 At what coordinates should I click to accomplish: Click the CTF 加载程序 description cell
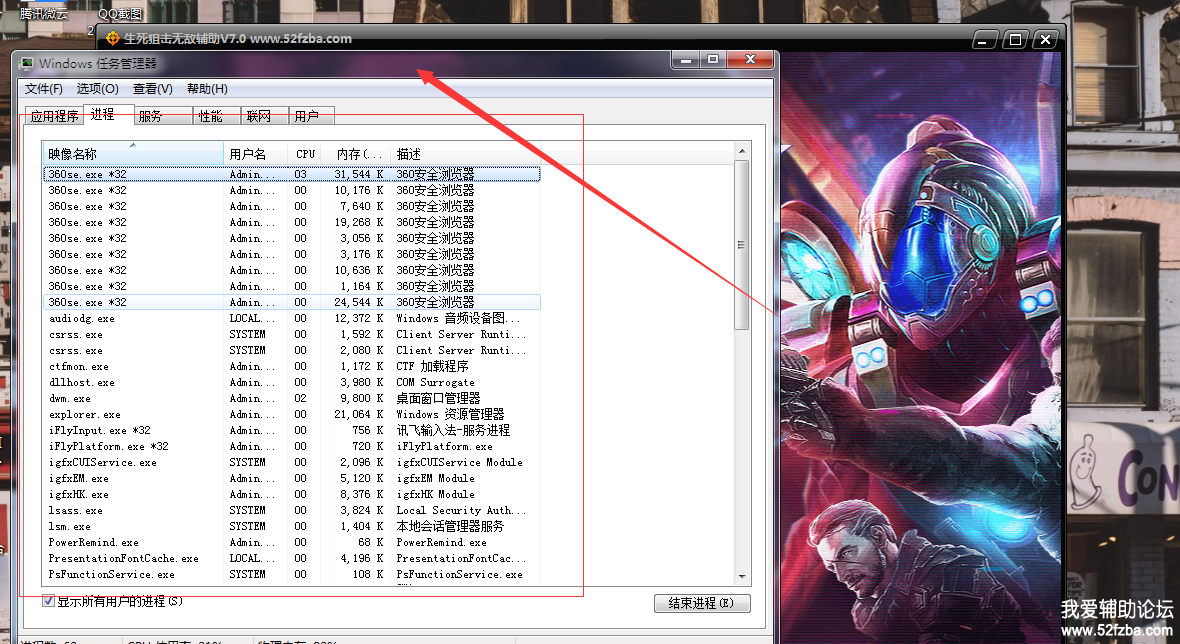[432, 366]
